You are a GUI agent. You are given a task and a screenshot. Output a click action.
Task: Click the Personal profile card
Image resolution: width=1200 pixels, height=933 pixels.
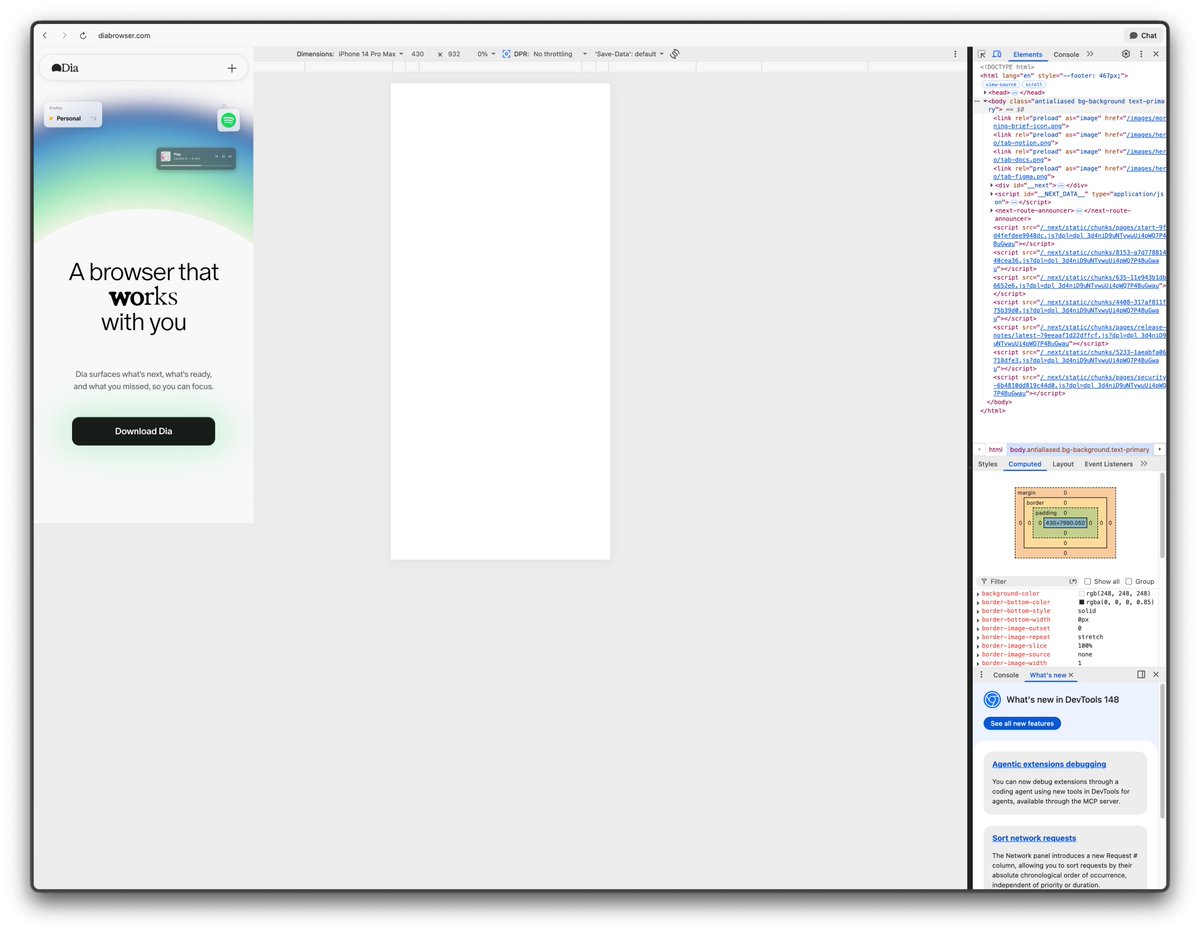(x=73, y=115)
